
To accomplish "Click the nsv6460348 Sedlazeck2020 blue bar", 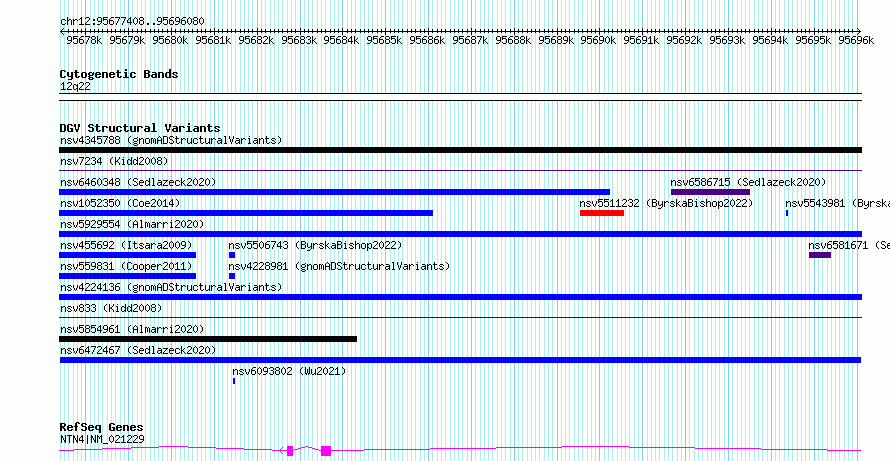I will tap(334, 192).
